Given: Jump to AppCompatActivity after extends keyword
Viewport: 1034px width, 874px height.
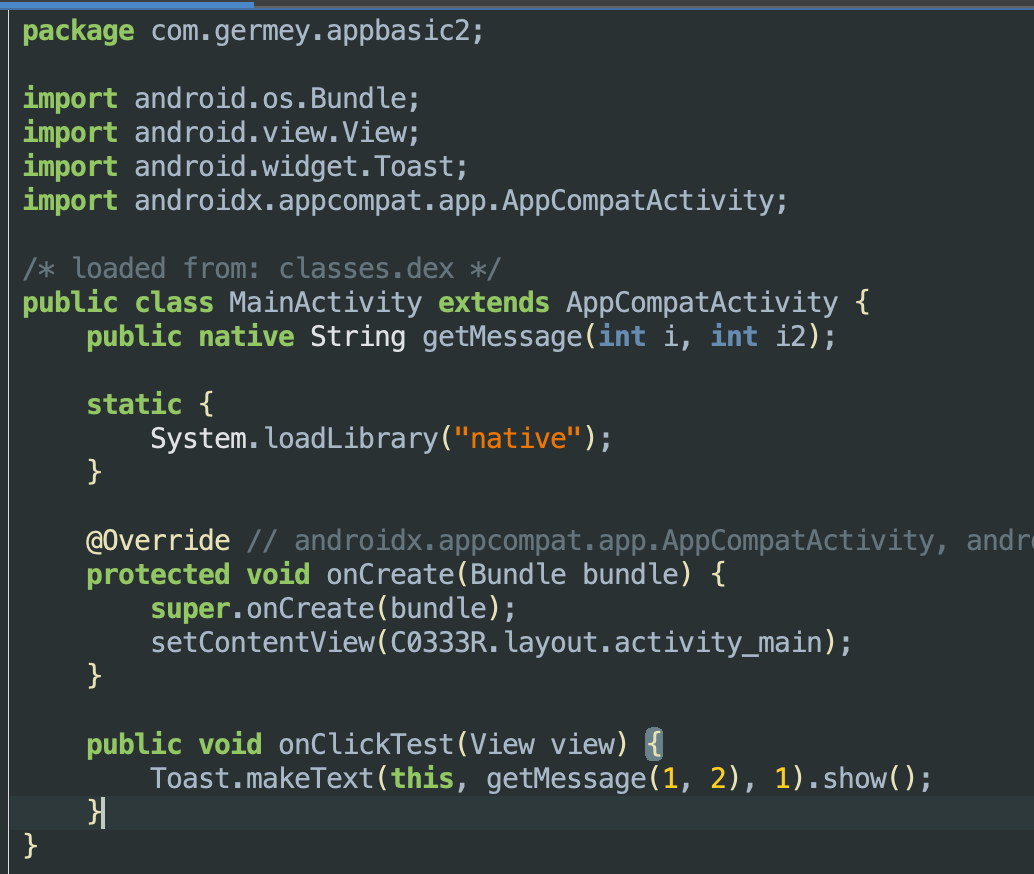Looking at the screenshot, I should point(702,303).
